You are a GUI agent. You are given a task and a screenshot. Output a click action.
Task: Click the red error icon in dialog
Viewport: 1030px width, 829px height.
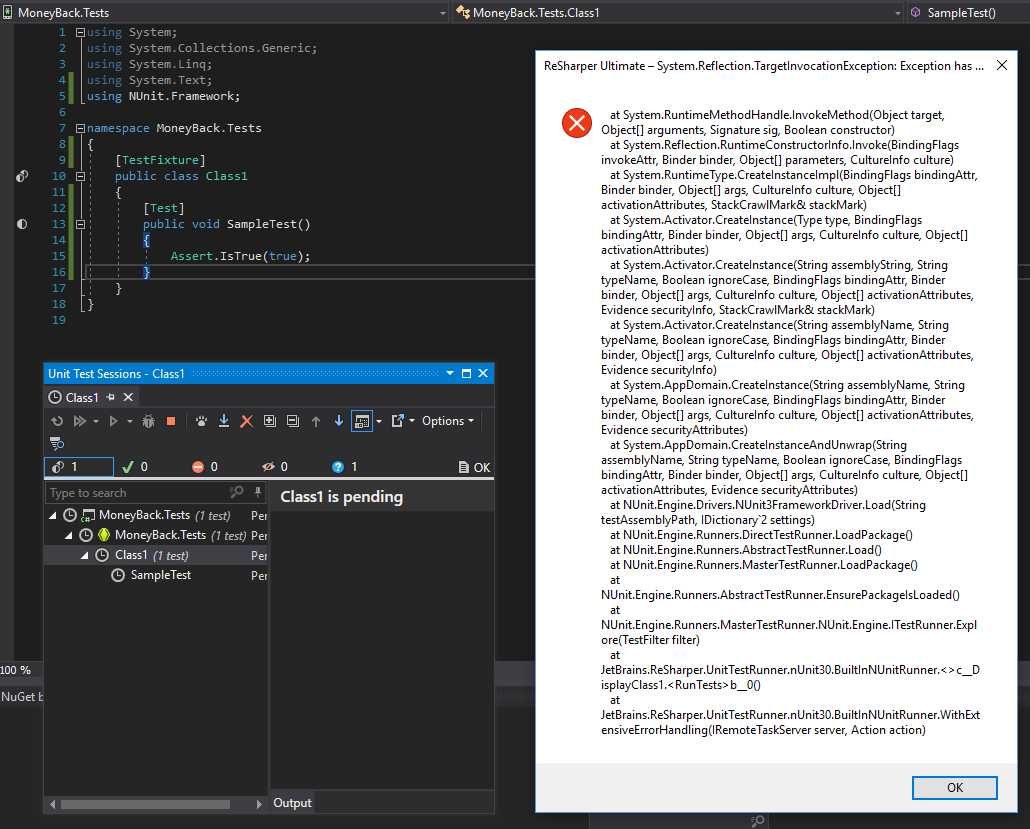click(577, 123)
